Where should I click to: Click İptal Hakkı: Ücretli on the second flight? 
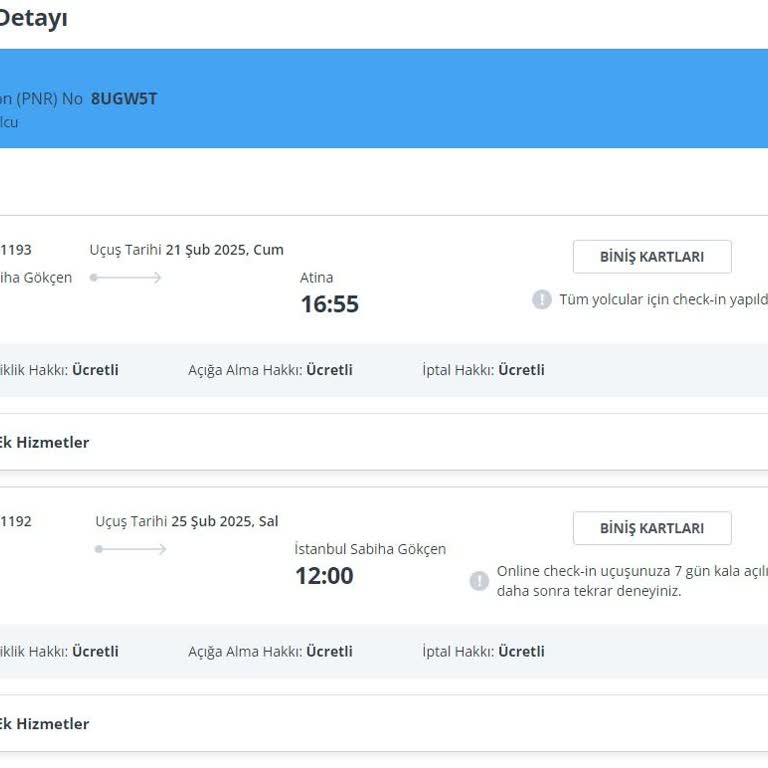(x=483, y=651)
